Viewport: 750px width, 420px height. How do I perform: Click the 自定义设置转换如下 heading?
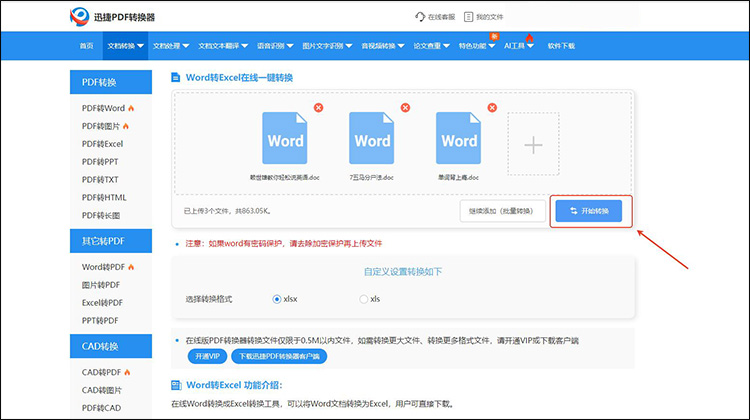(x=403, y=272)
